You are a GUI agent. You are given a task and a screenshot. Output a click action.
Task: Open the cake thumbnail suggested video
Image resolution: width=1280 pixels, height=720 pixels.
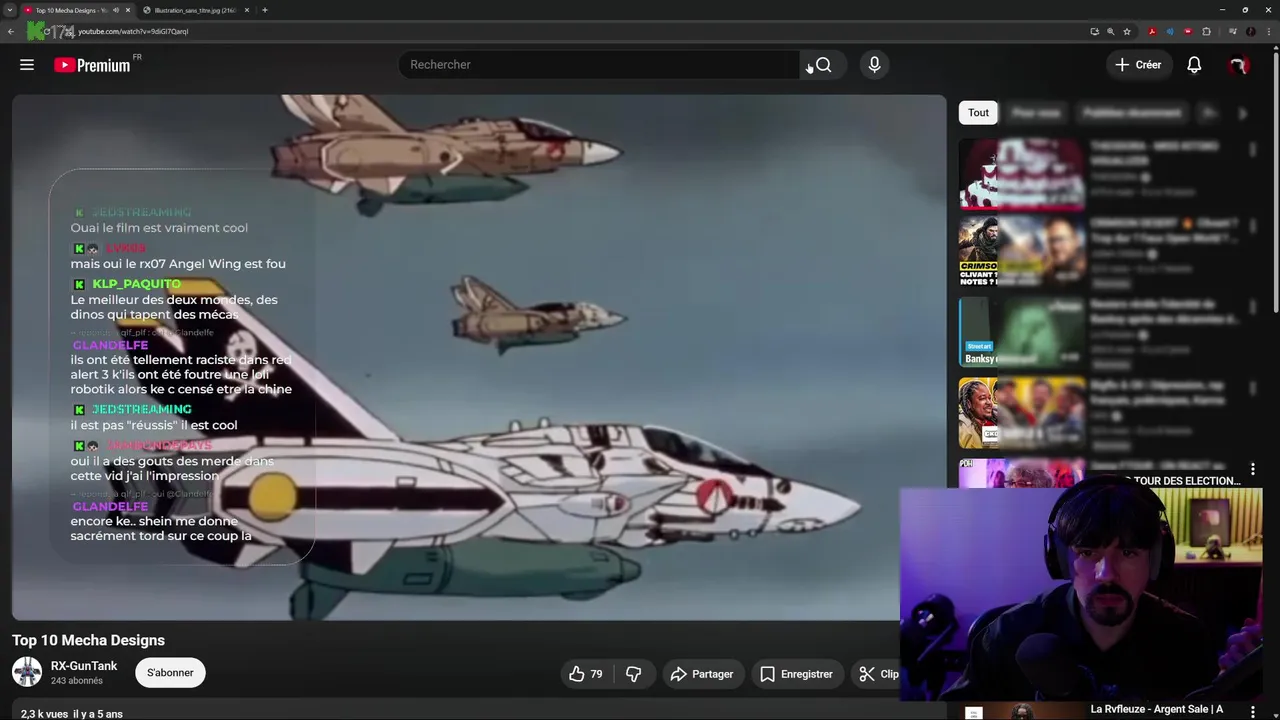pyautogui.click(x=1022, y=173)
